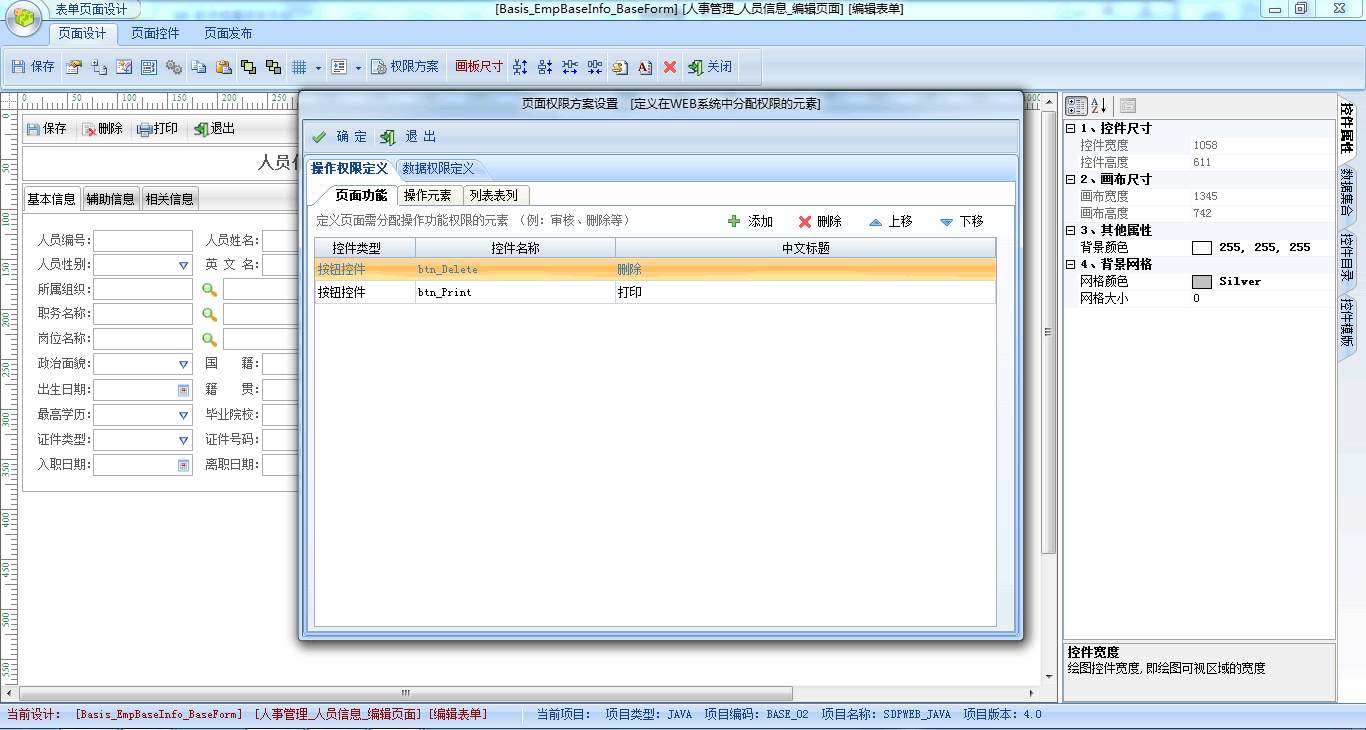This screenshot has width=1366, height=730.
Task: Collapse the 3、其他属性 property group
Action: click(1071, 230)
